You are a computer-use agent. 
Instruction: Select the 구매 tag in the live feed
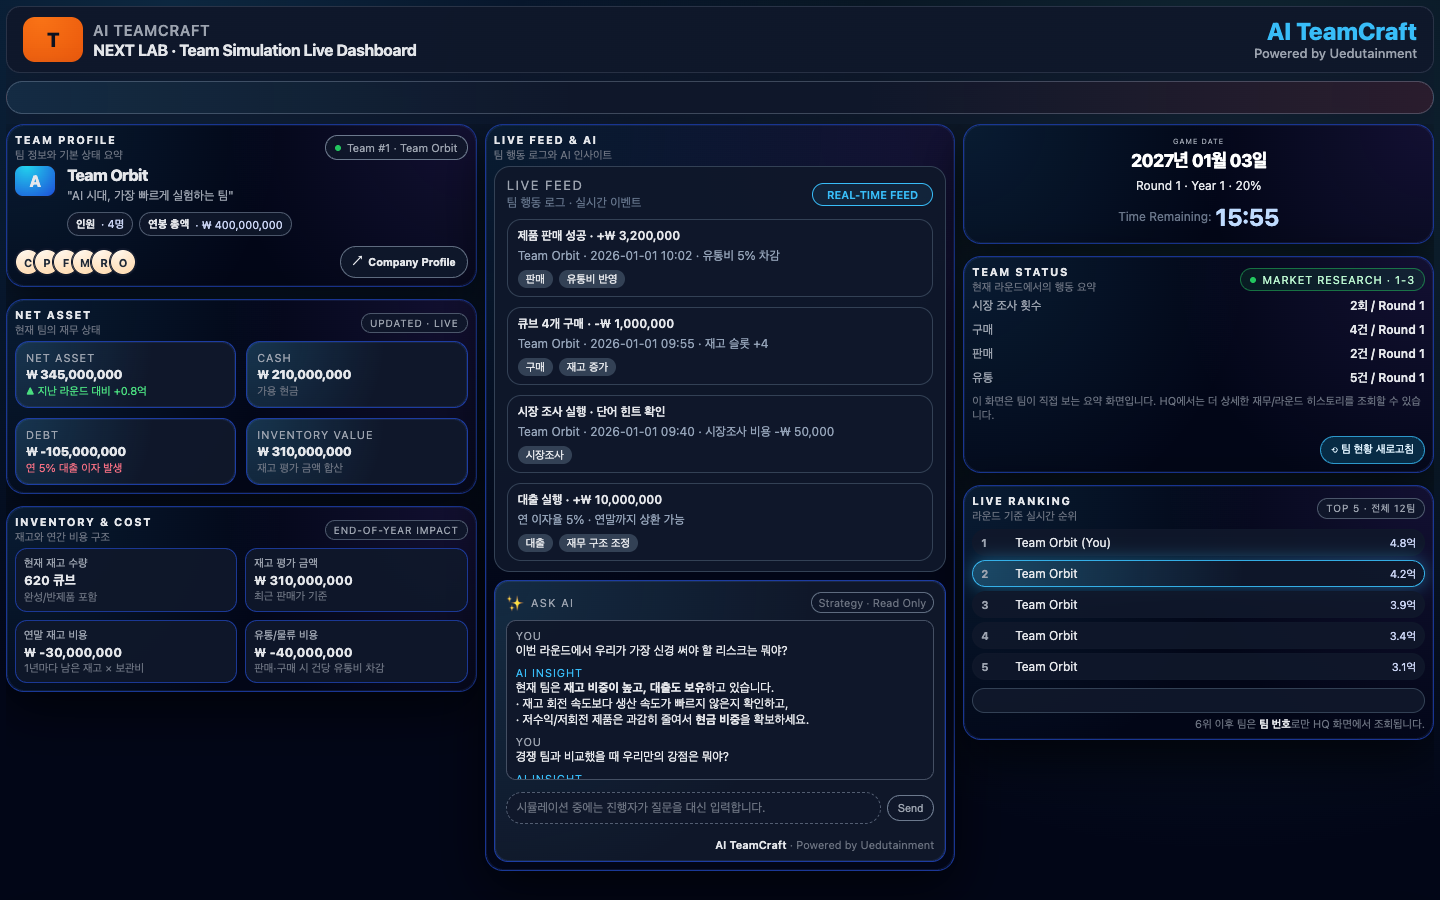[x=535, y=367]
